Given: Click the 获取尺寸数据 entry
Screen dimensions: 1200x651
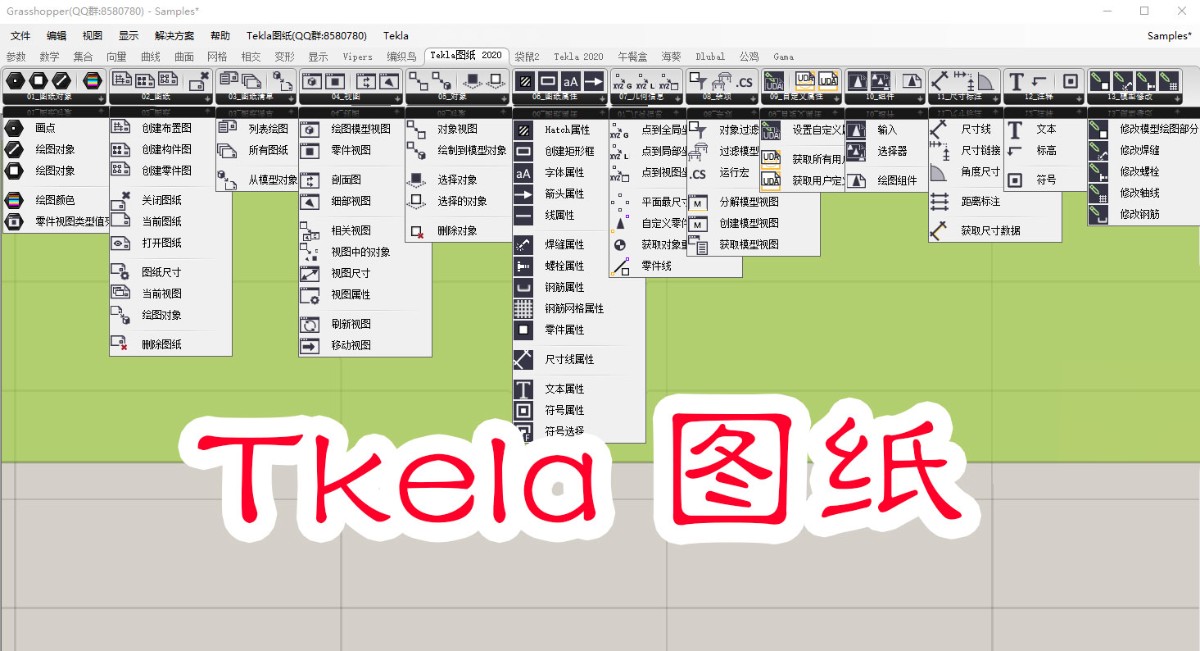Looking at the screenshot, I should pos(990,230).
